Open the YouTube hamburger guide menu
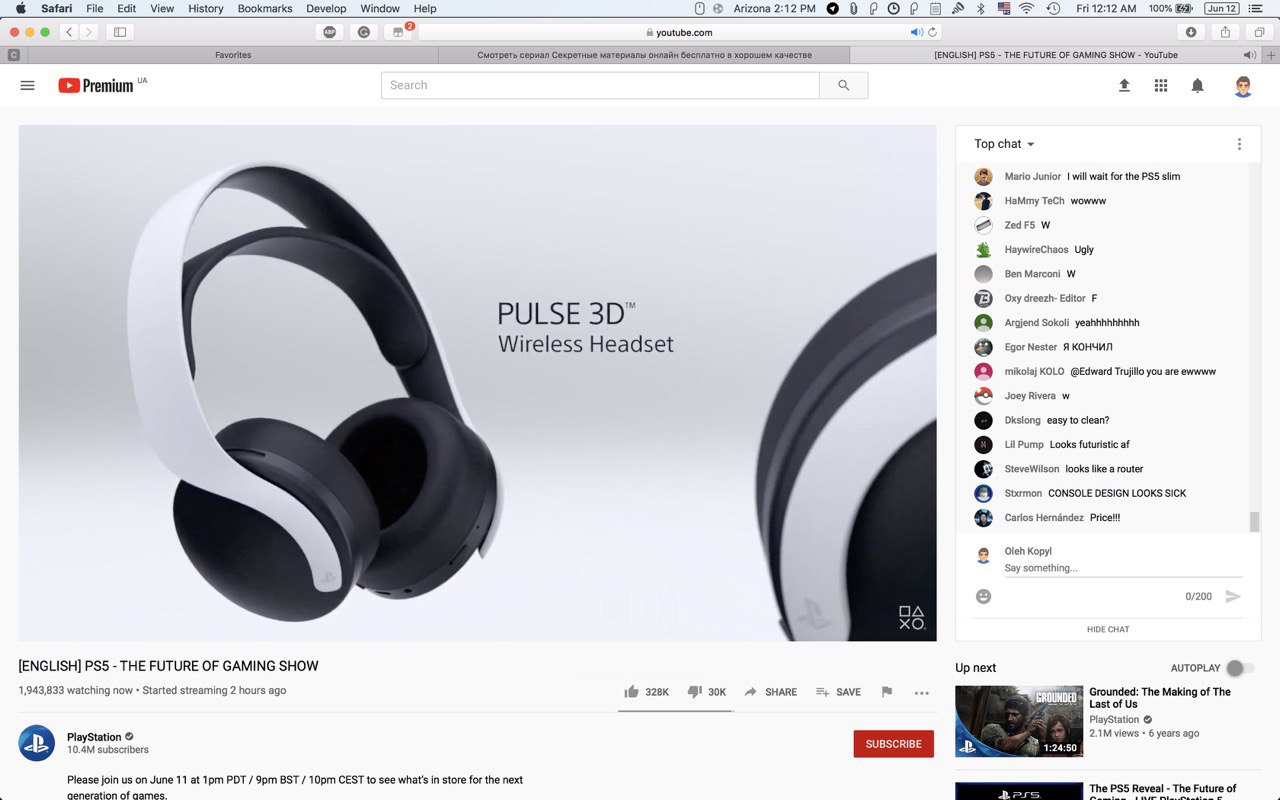 coord(28,86)
